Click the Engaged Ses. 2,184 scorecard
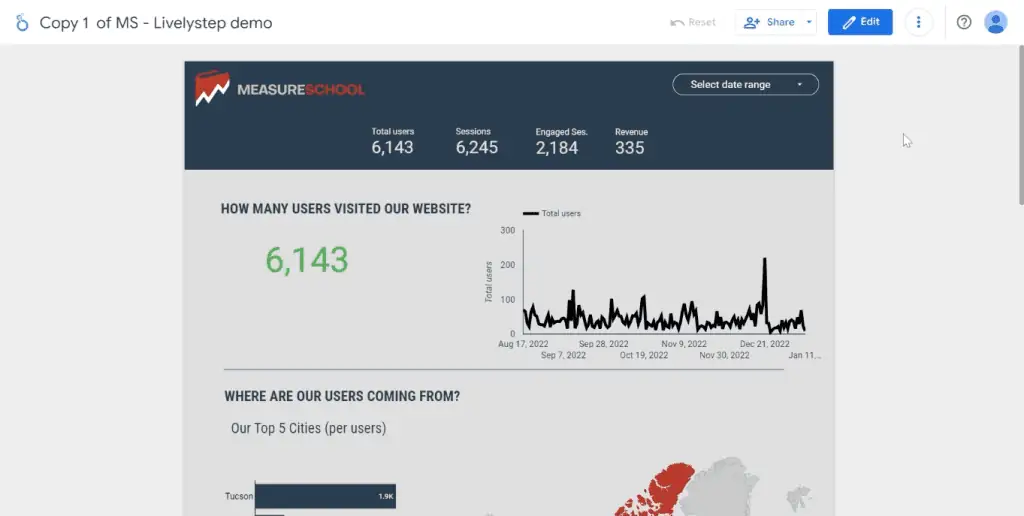The image size is (1024, 516). pyautogui.click(x=560, y=142)
